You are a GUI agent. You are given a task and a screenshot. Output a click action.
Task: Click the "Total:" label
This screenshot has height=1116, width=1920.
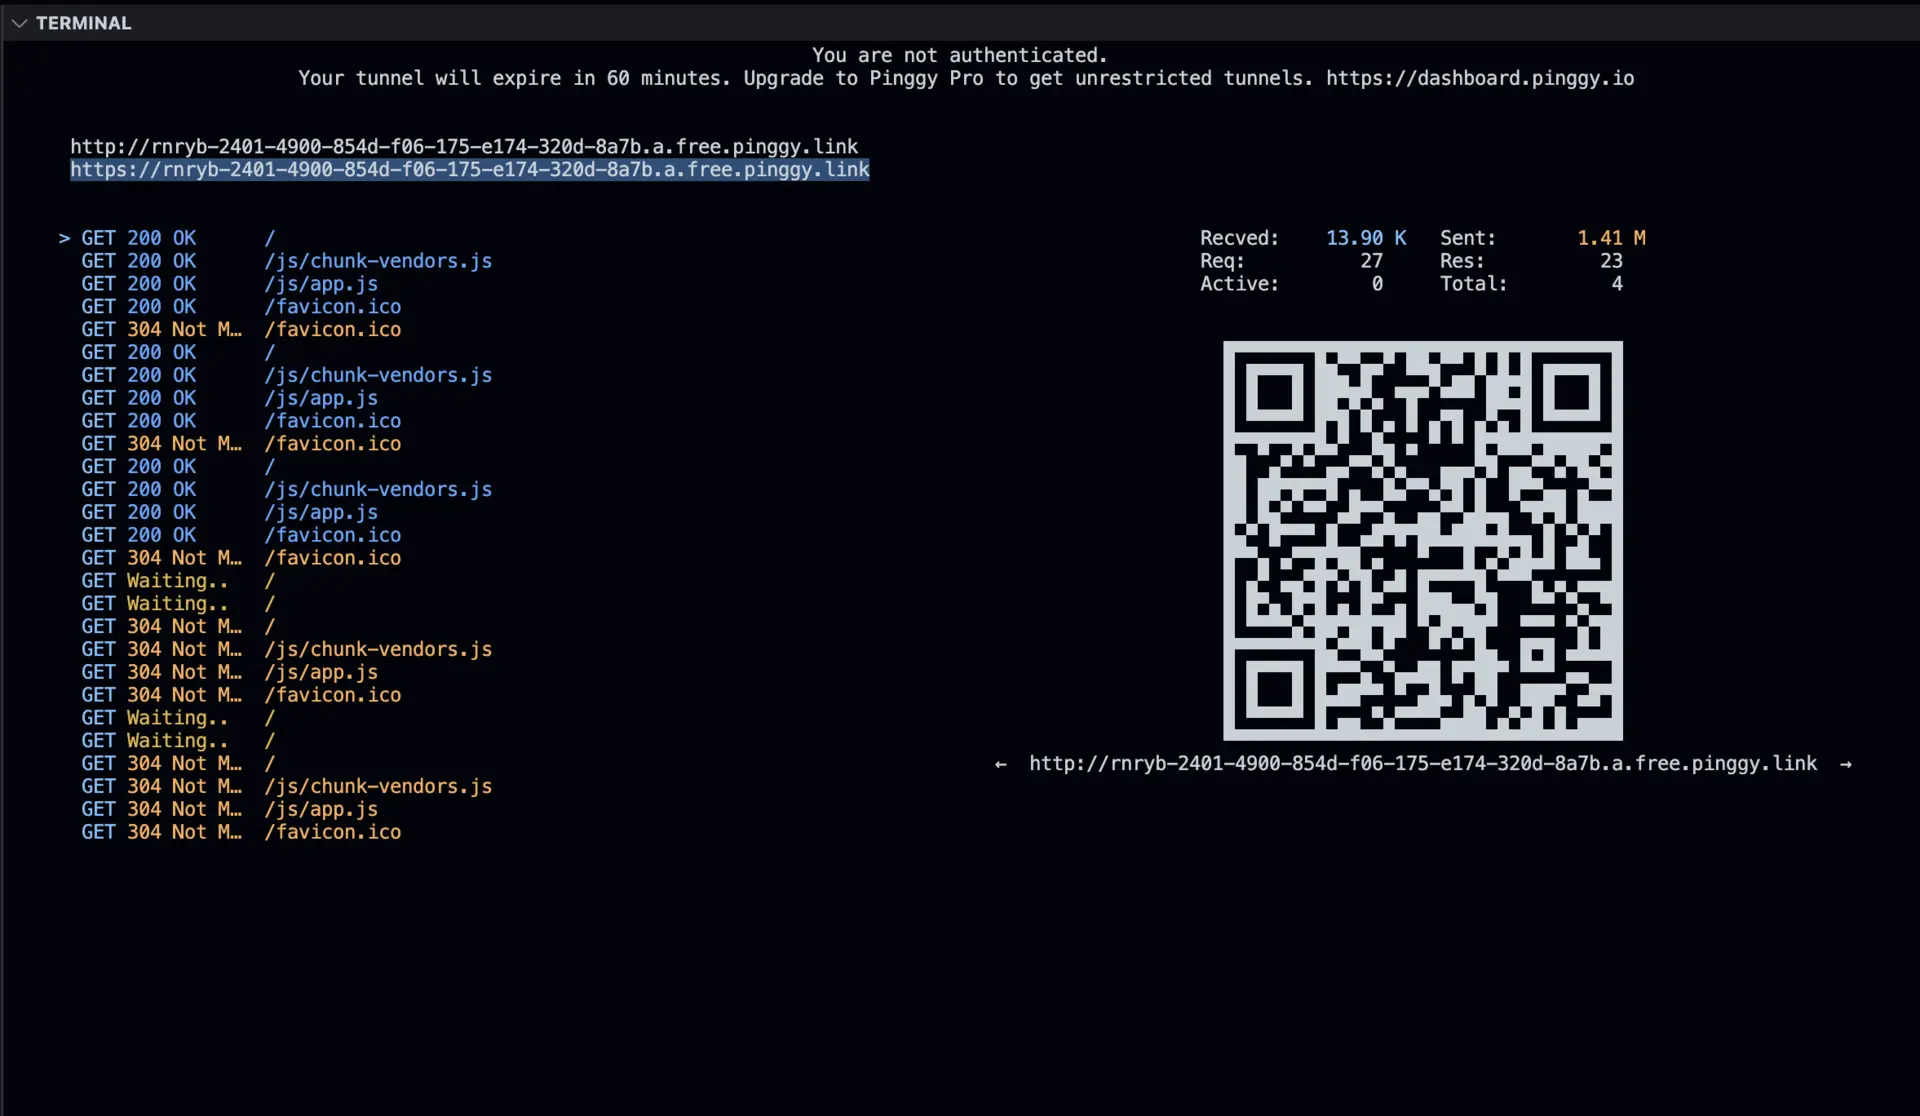click(1474, 284)
